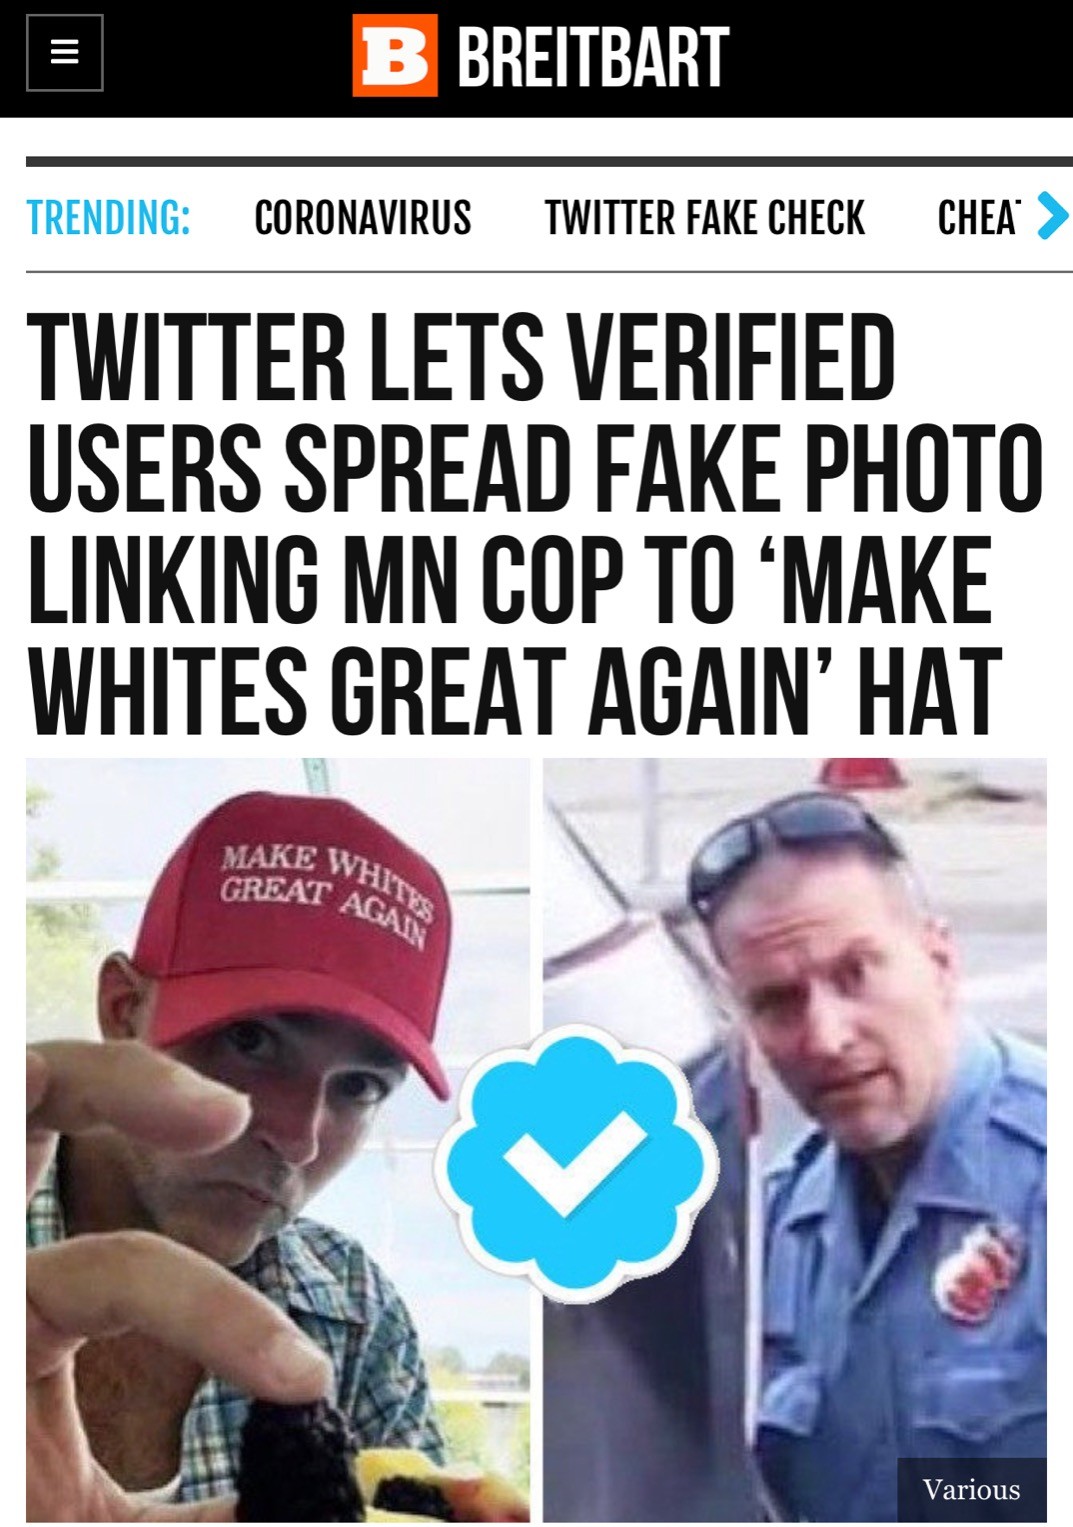1073x1527 pixels.
Task: Show more trending topics with the blue chevron
Action: tap(1051, 216)
